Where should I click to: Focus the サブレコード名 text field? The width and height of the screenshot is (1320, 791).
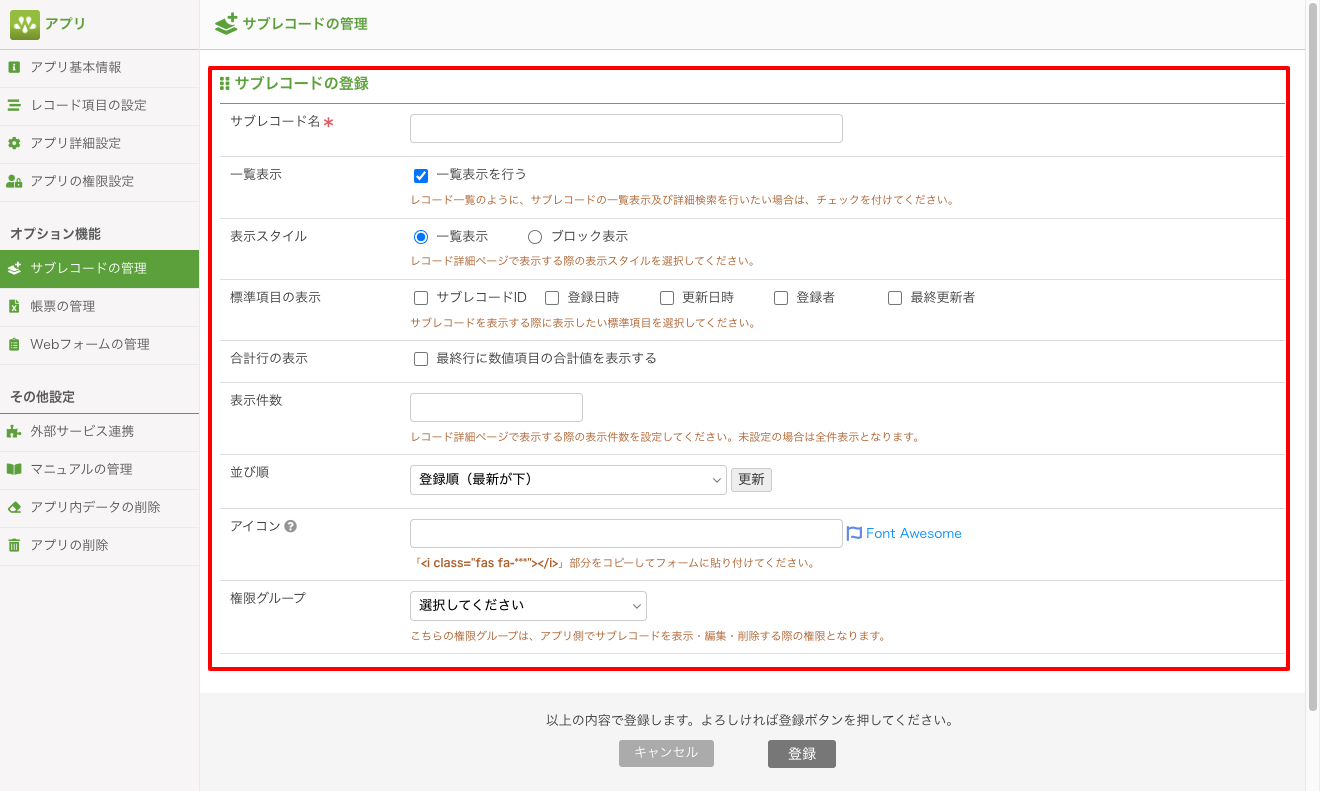point(626,129)
